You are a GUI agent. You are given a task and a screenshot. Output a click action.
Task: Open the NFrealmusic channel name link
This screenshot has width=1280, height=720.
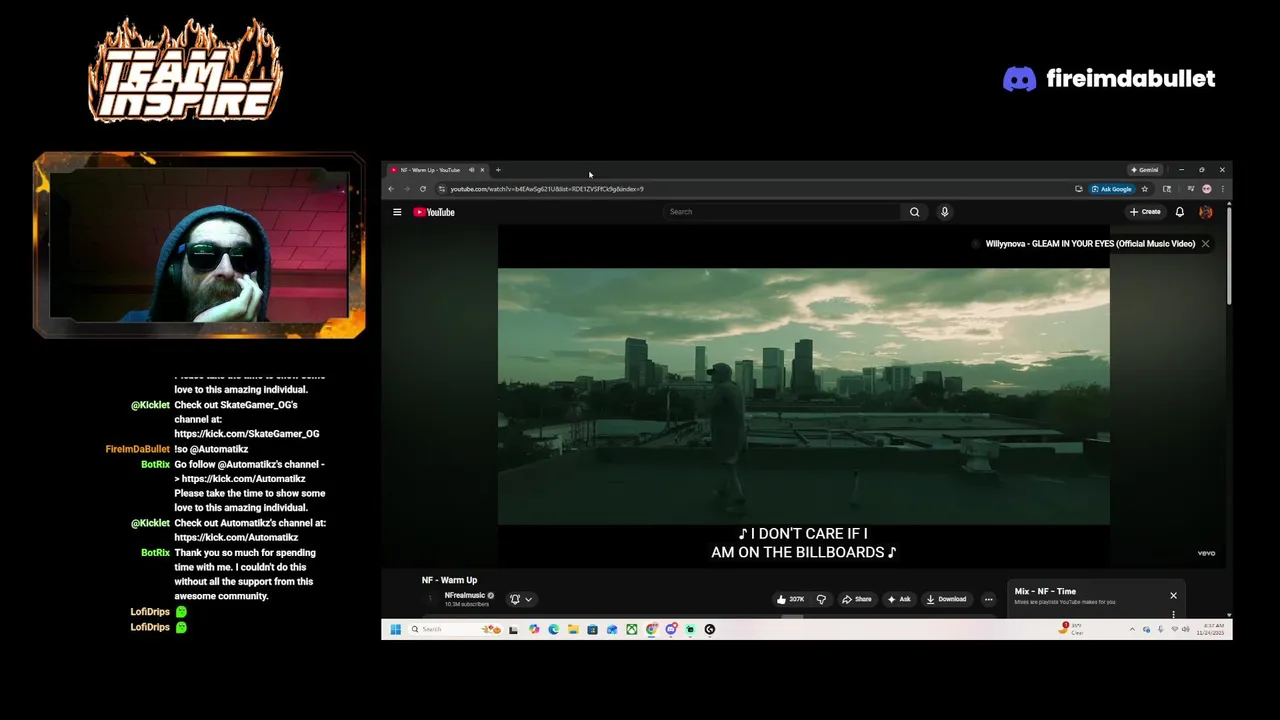click(465, 595)
